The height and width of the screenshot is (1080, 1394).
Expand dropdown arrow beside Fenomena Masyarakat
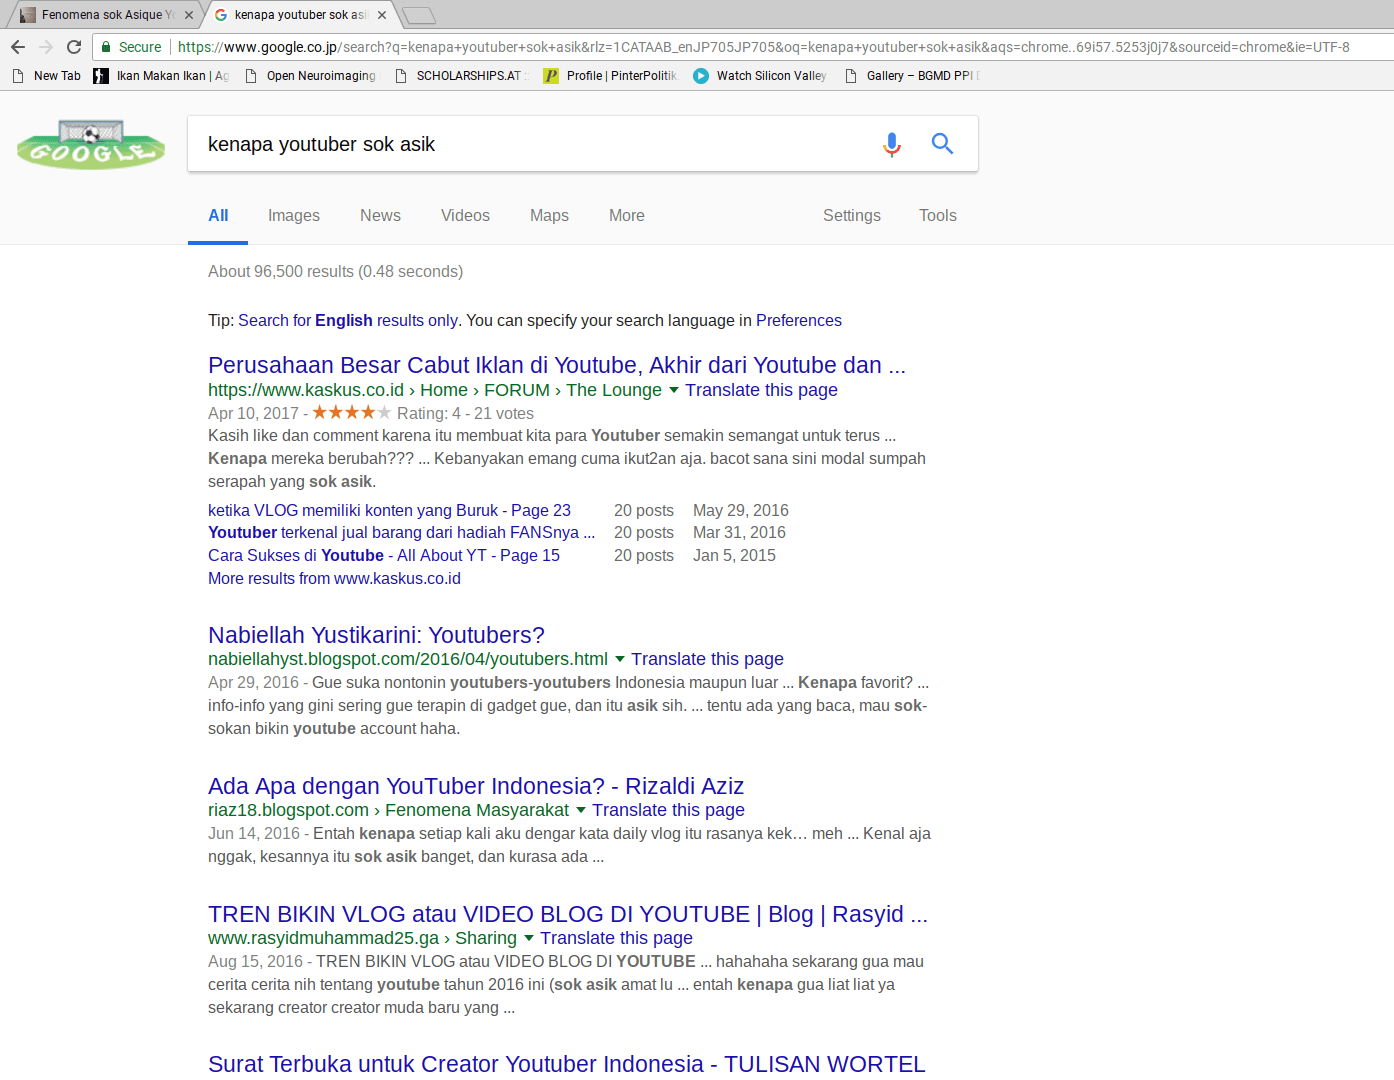(x=580, y=810)
